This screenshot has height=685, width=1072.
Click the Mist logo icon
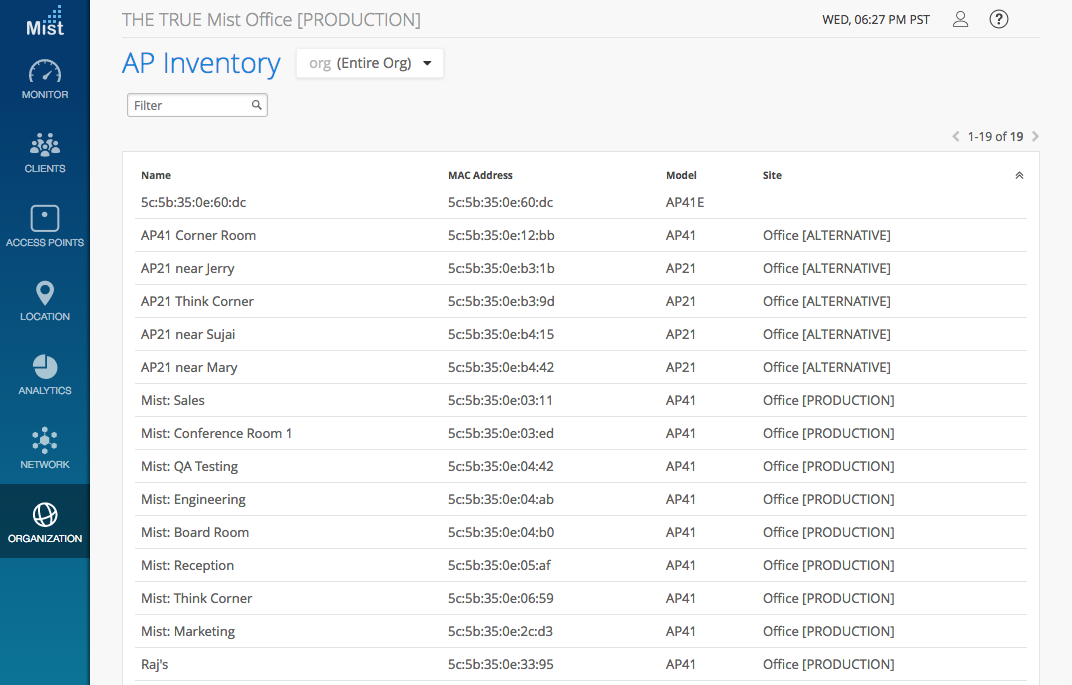(x=45, y=21)
